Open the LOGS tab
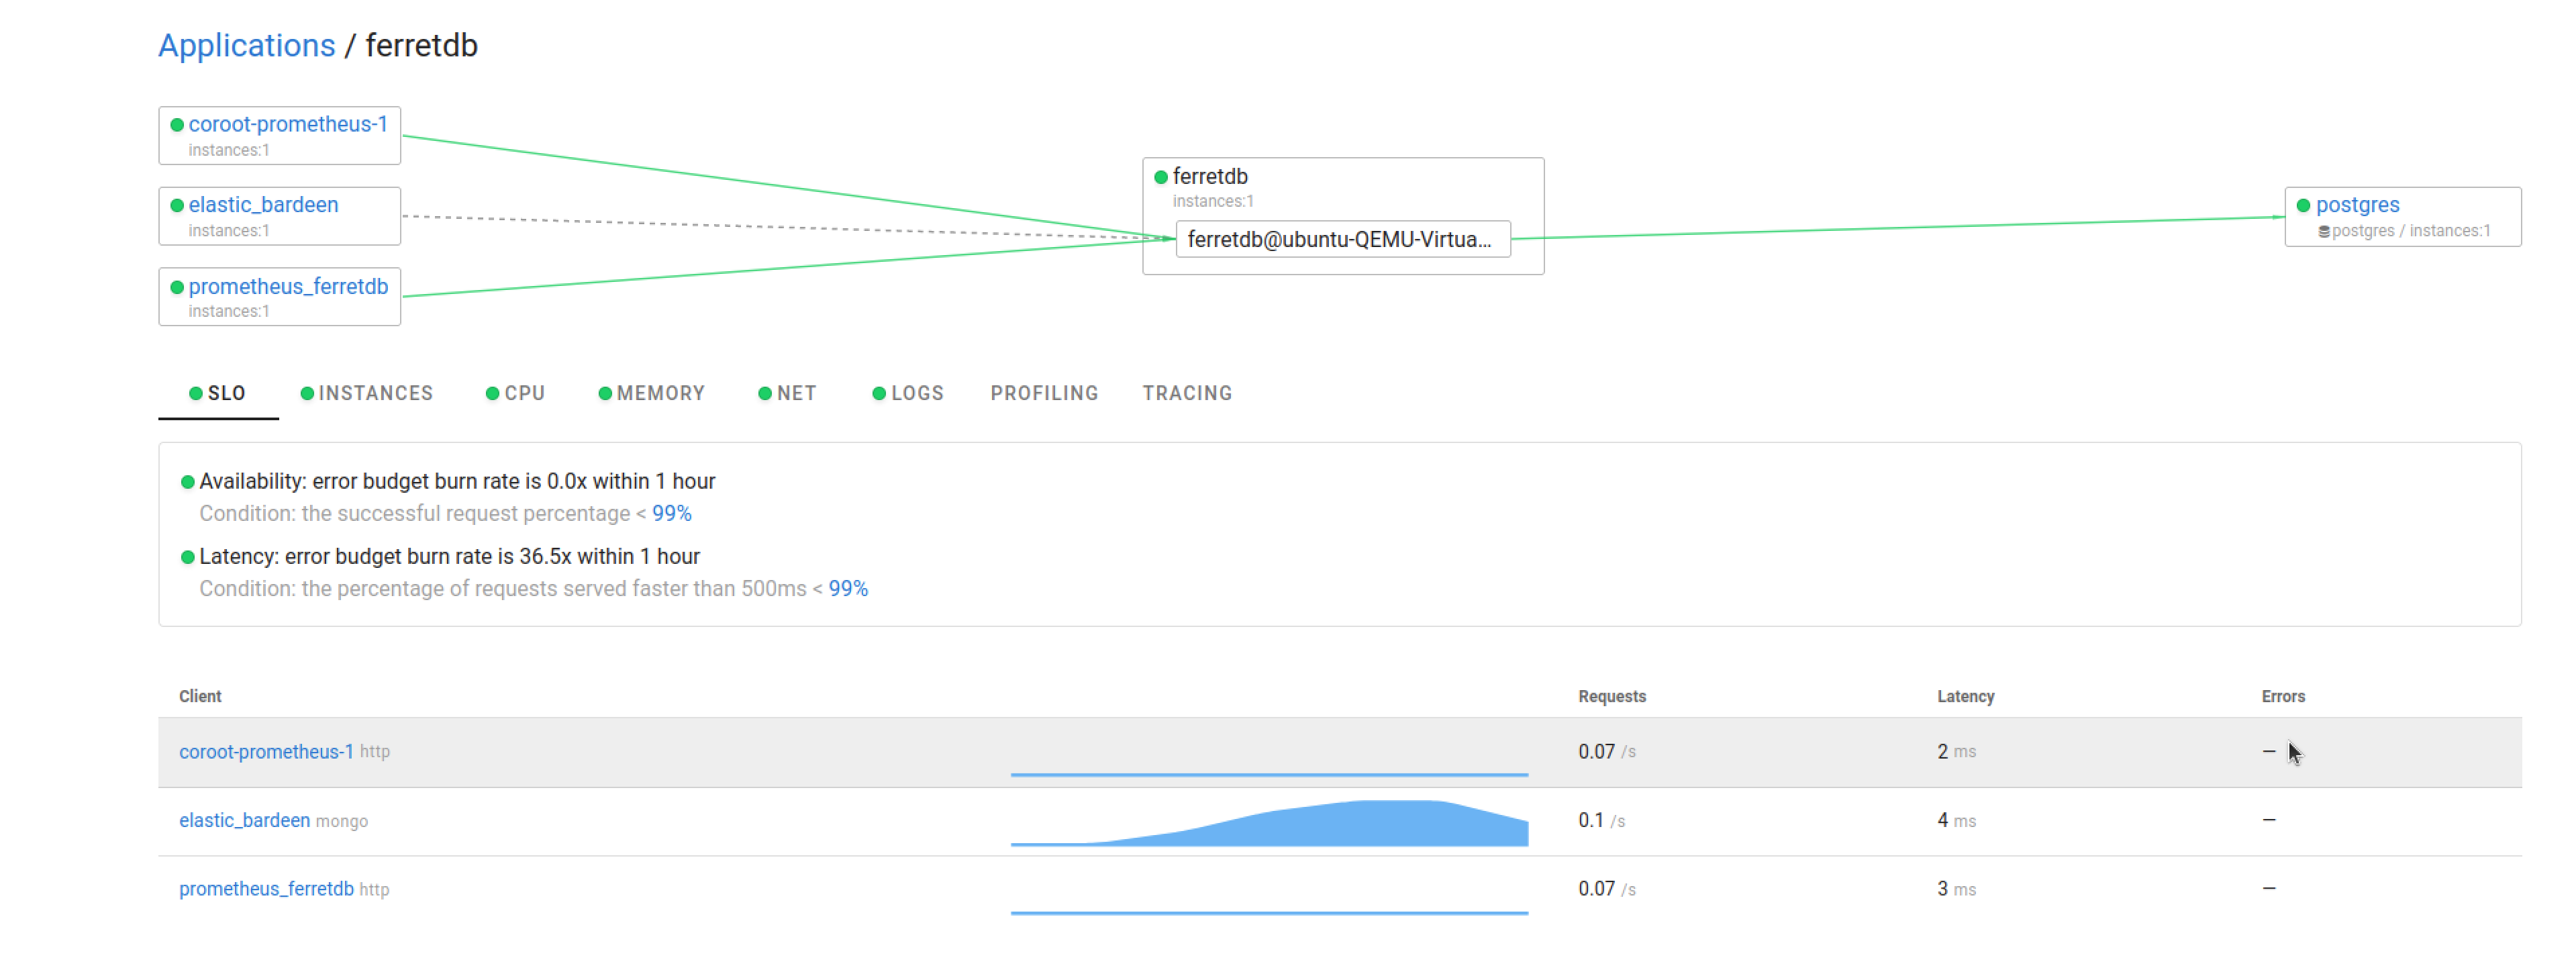 (x=908, y=393)
